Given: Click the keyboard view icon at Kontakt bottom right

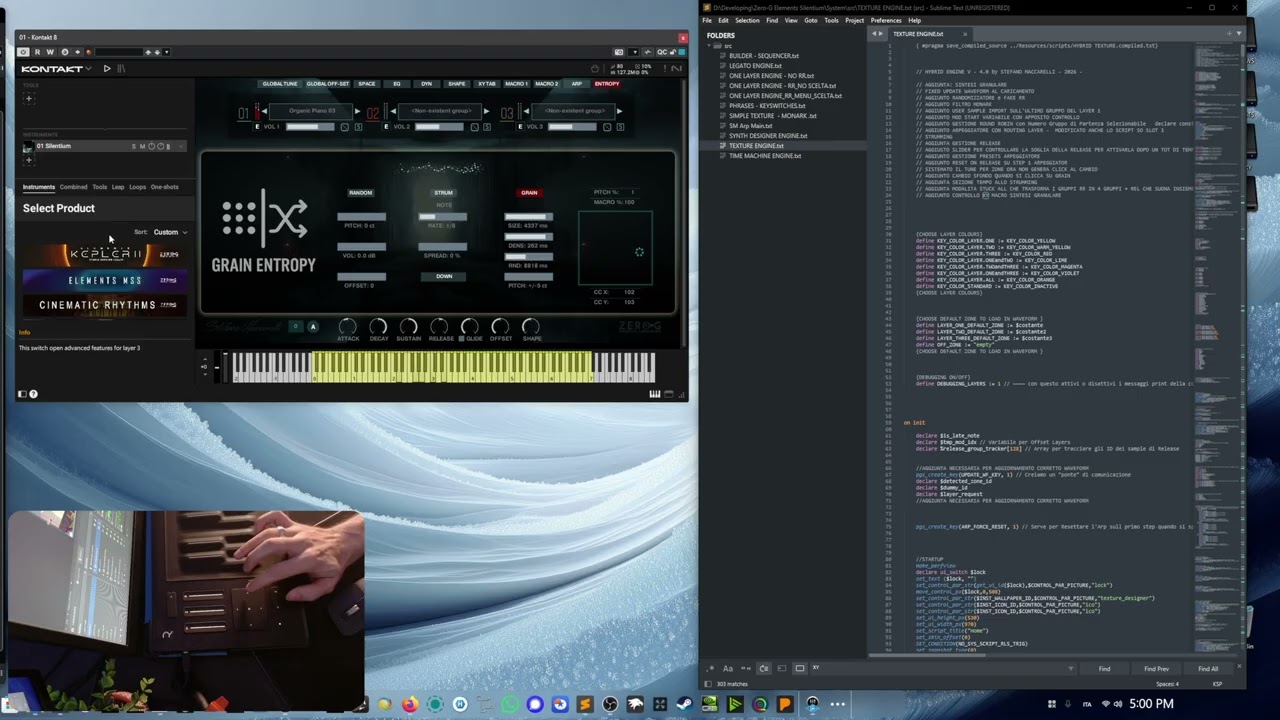Looking at the screenshot, I should click(x=655, y=393).
